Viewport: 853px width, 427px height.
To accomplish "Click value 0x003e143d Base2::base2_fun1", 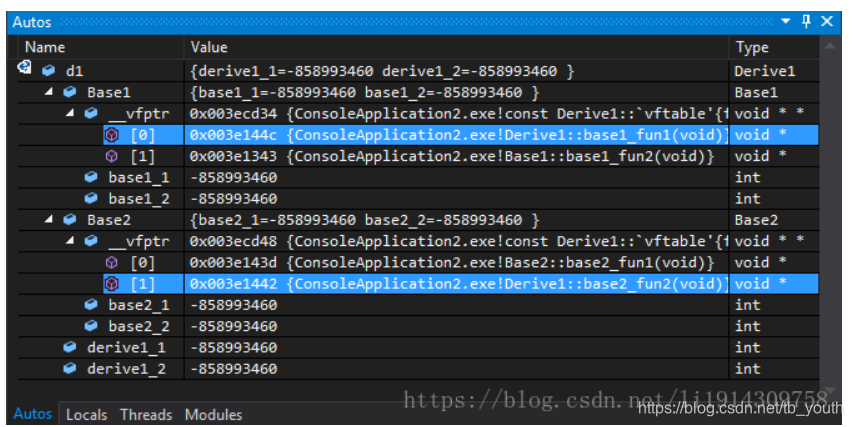I will [x=452, y=263].
